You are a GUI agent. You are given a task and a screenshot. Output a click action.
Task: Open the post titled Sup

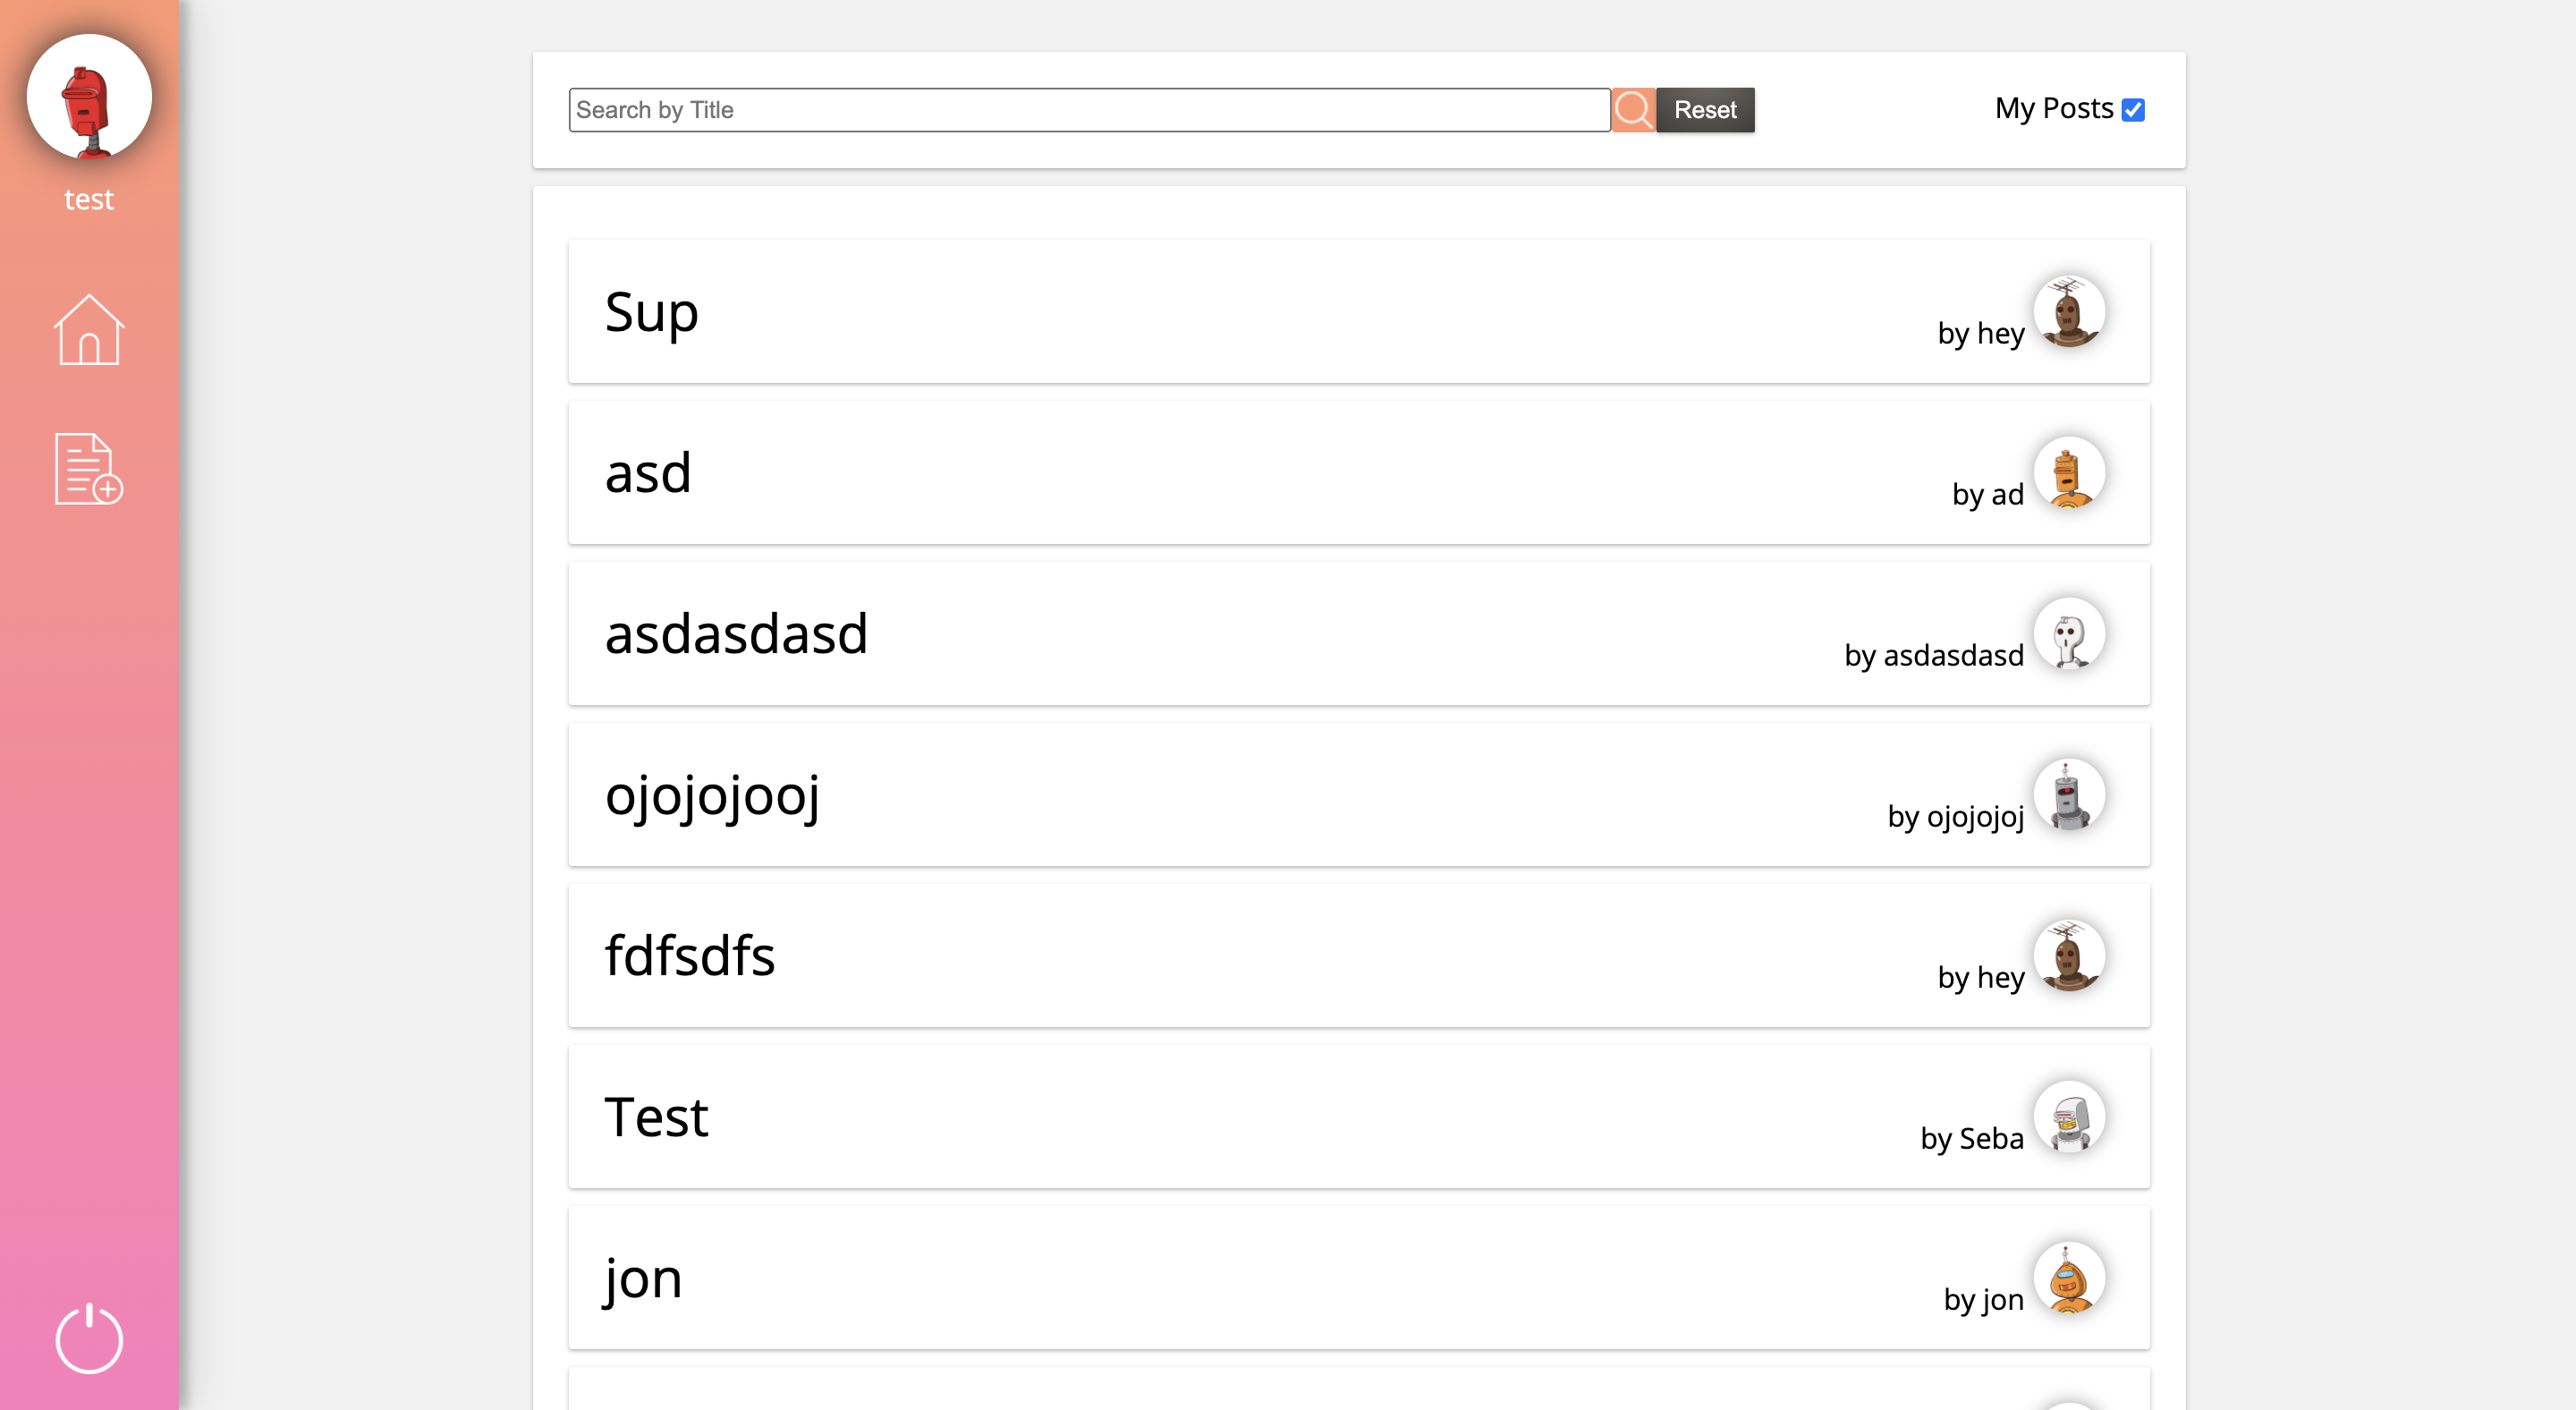652,312
